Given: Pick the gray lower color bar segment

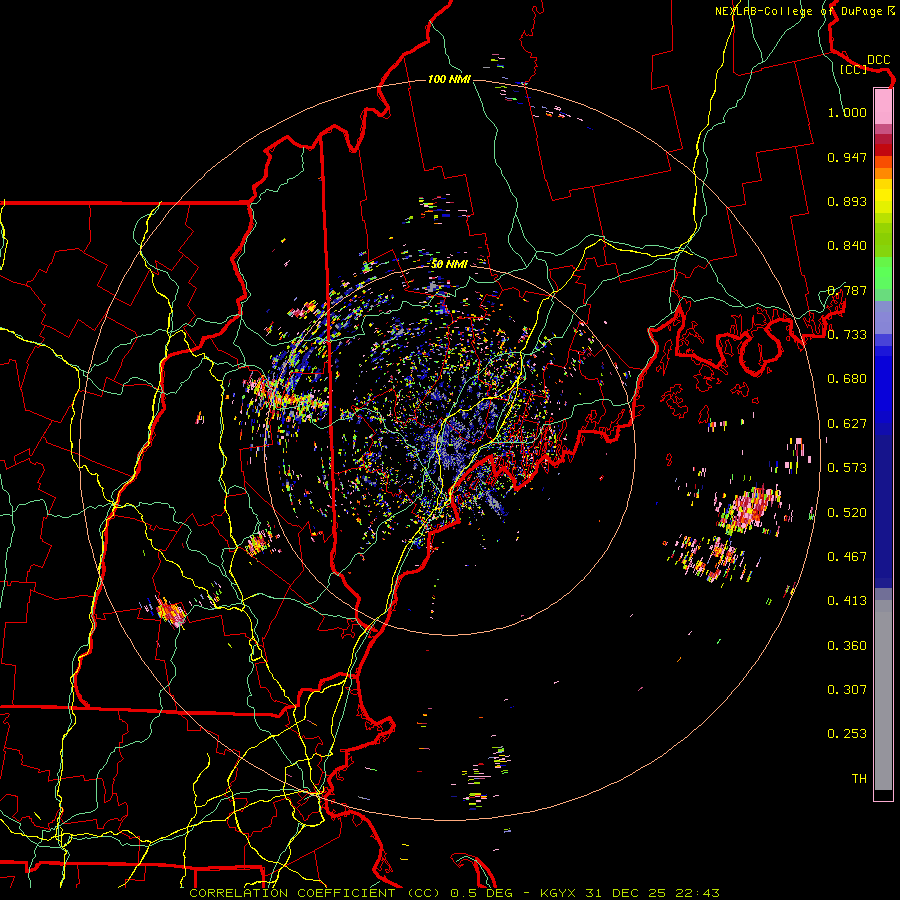Looking at the screenshot, I should tap(883, 695).
